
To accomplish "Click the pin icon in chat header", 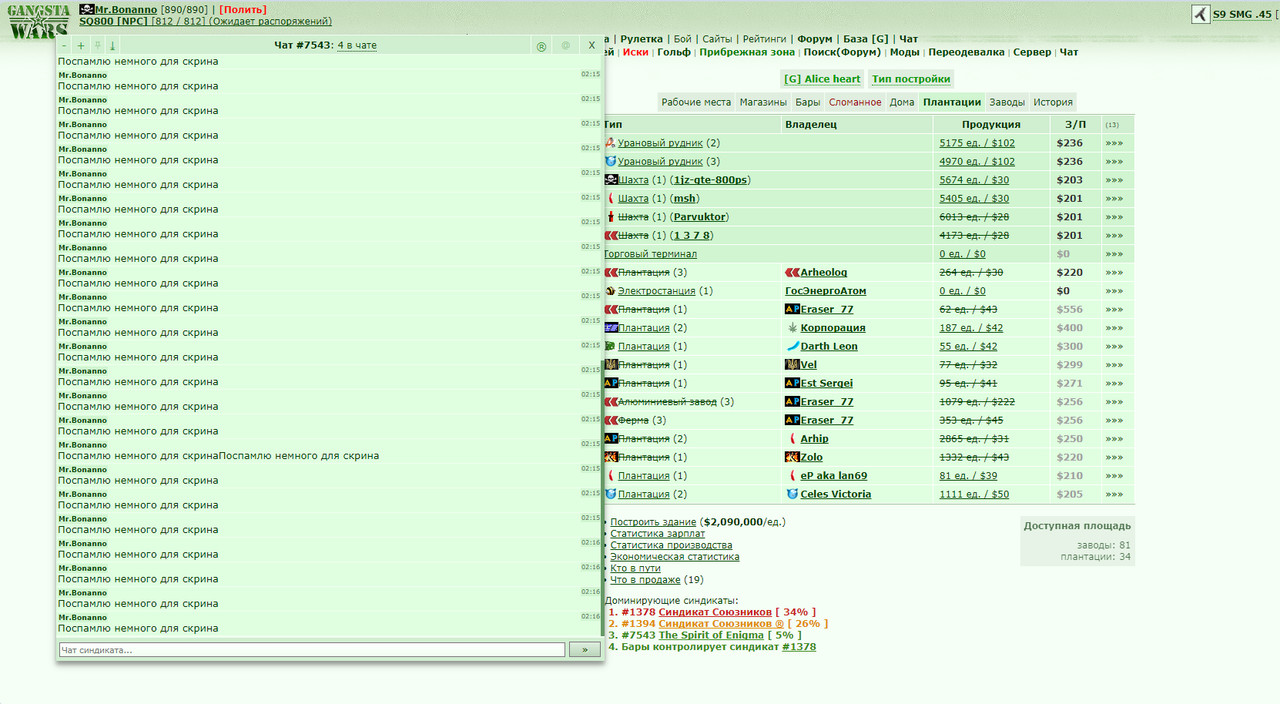I will coord(97,46).
